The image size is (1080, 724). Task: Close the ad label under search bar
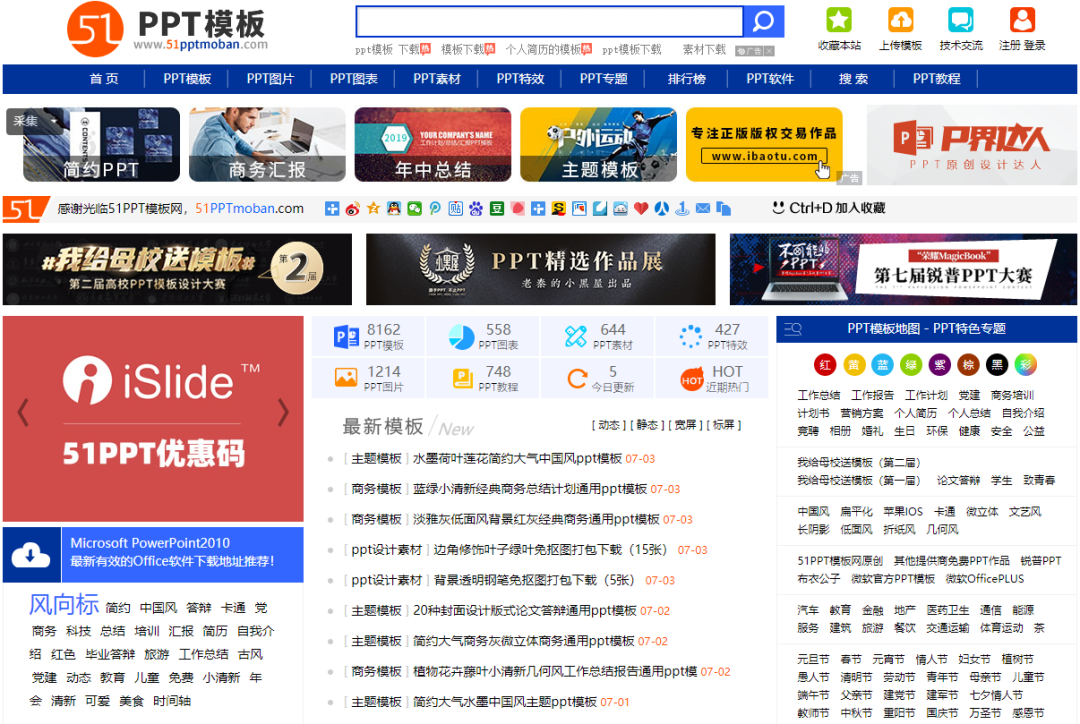[769, 51]
